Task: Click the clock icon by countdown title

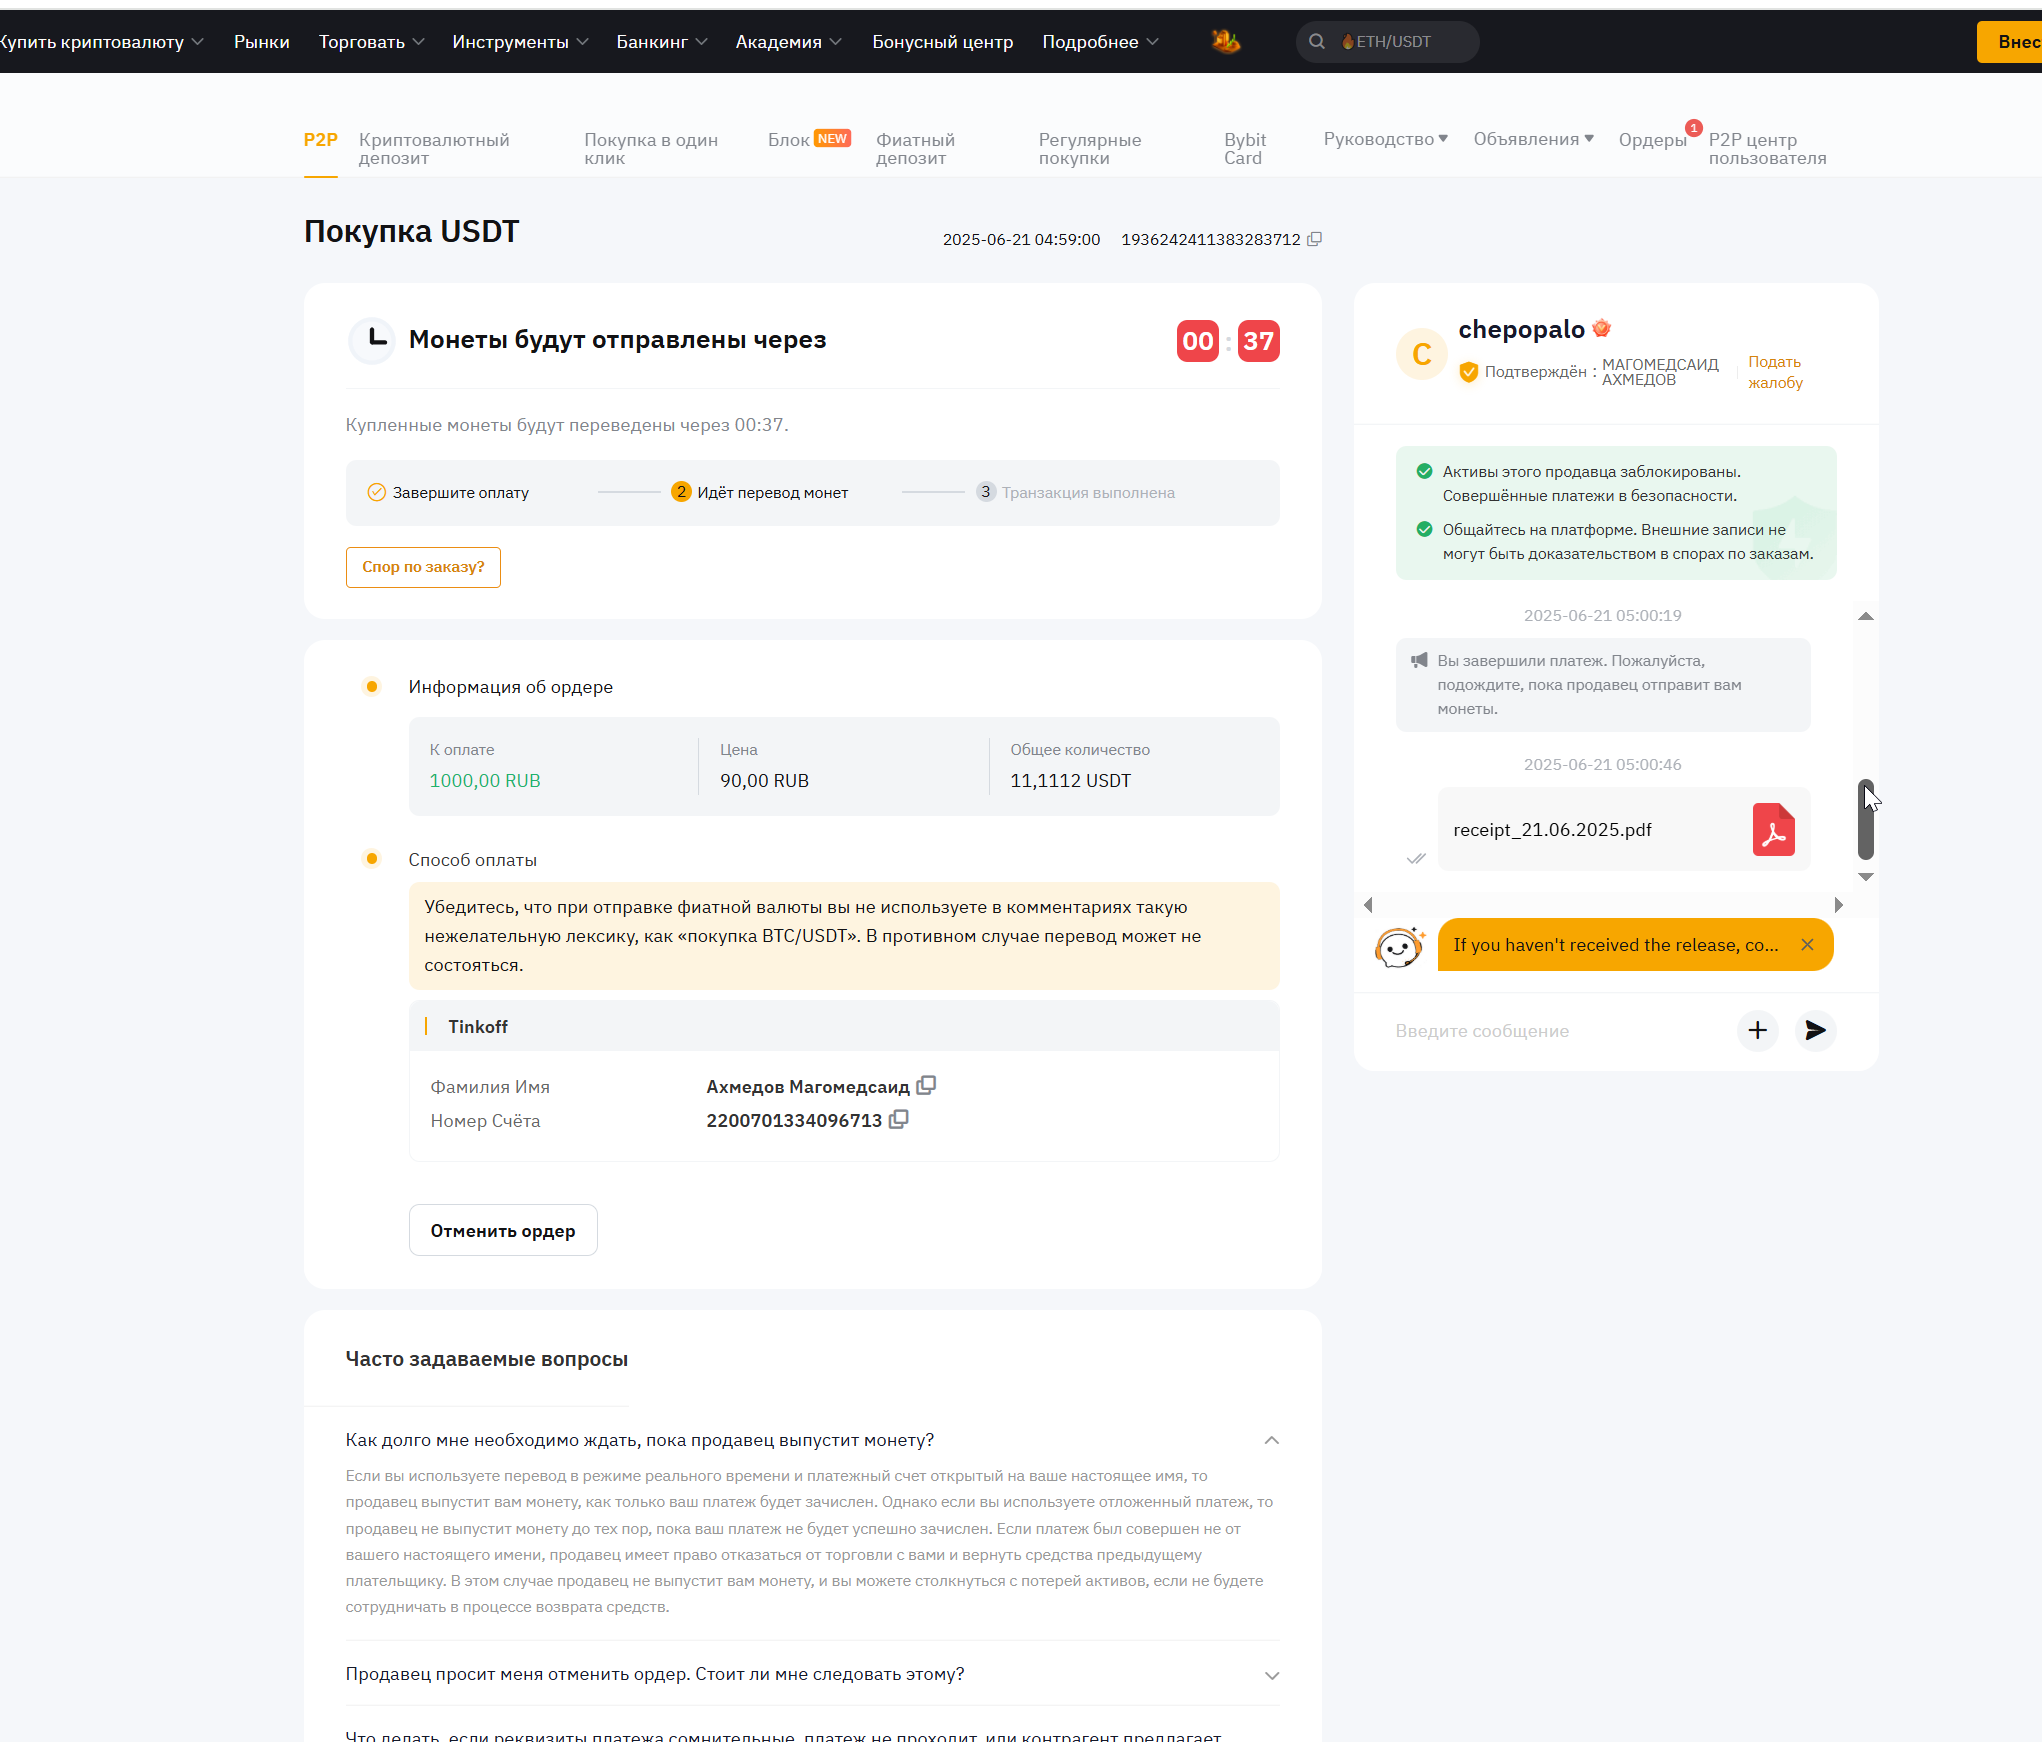Action: point(372,340)
